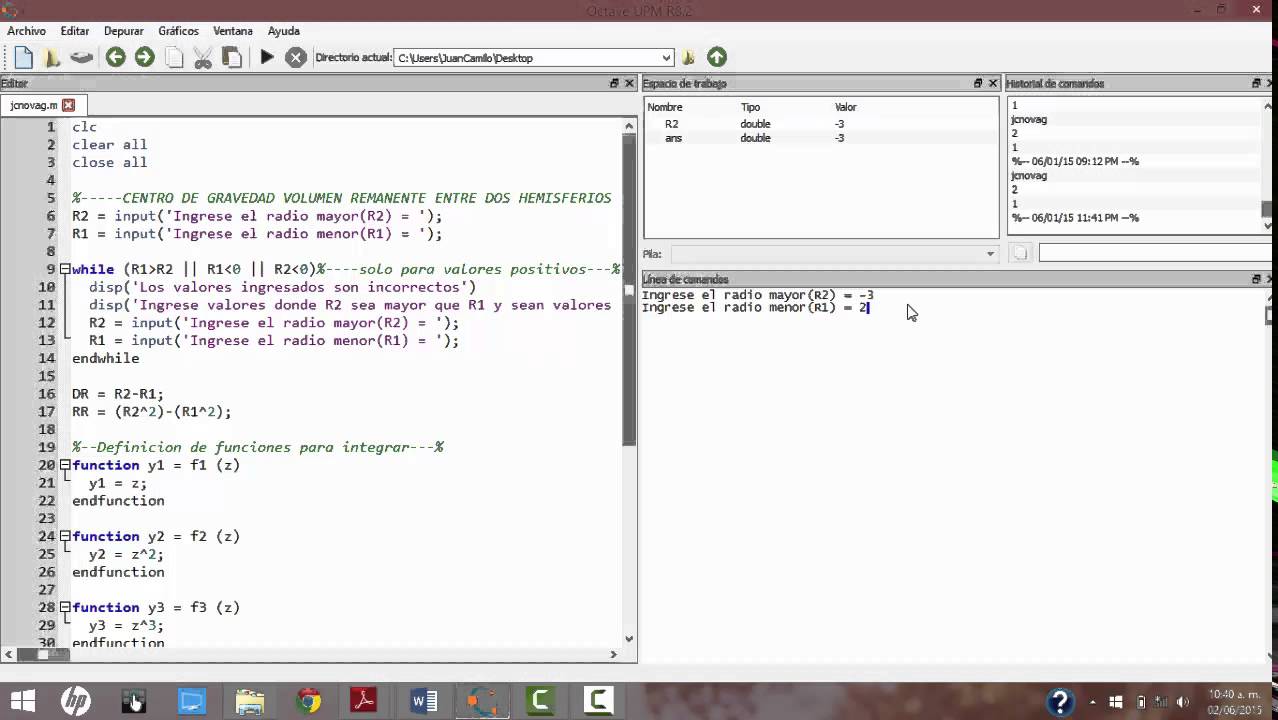Viewport: 1278px width, 720px height.
Task: Open the Depurar menu
Action: tap(124, 31)
